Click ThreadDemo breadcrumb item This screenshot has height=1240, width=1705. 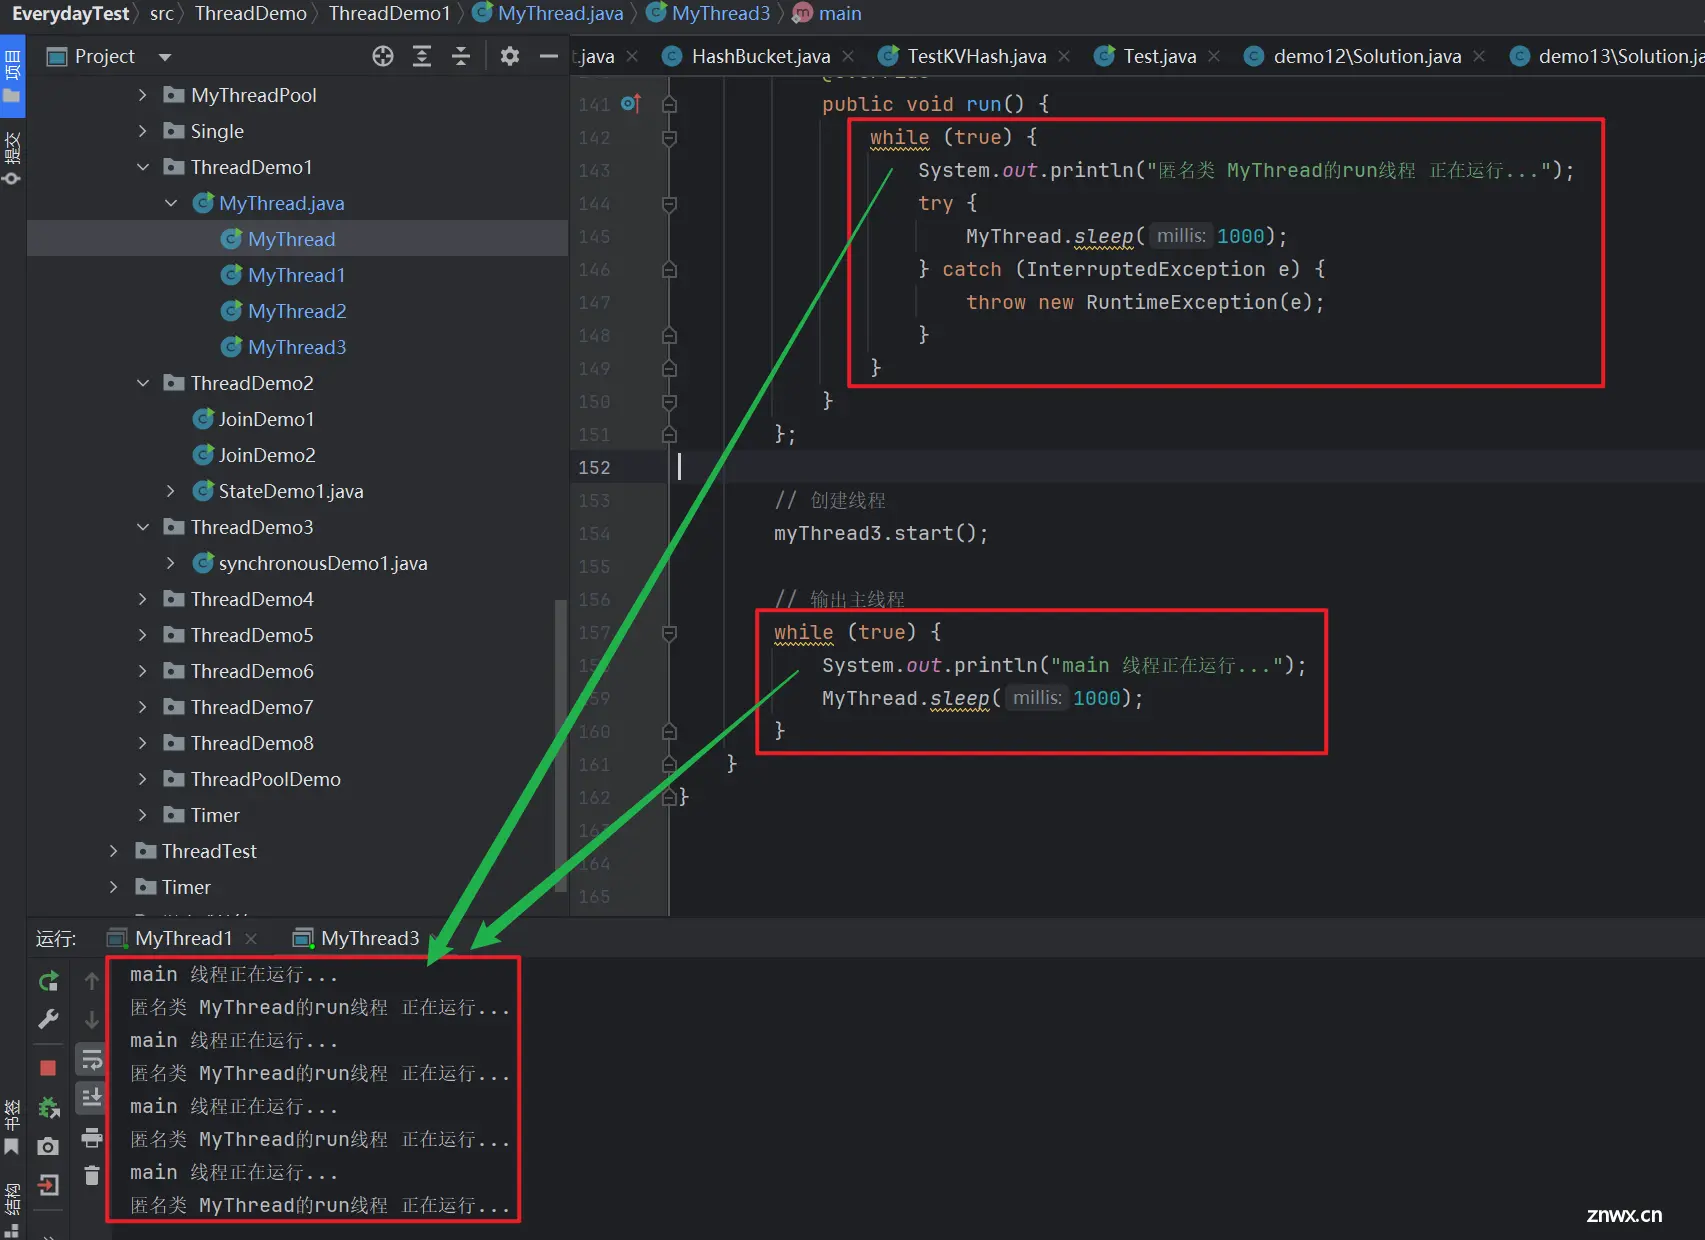coord(251,13)
